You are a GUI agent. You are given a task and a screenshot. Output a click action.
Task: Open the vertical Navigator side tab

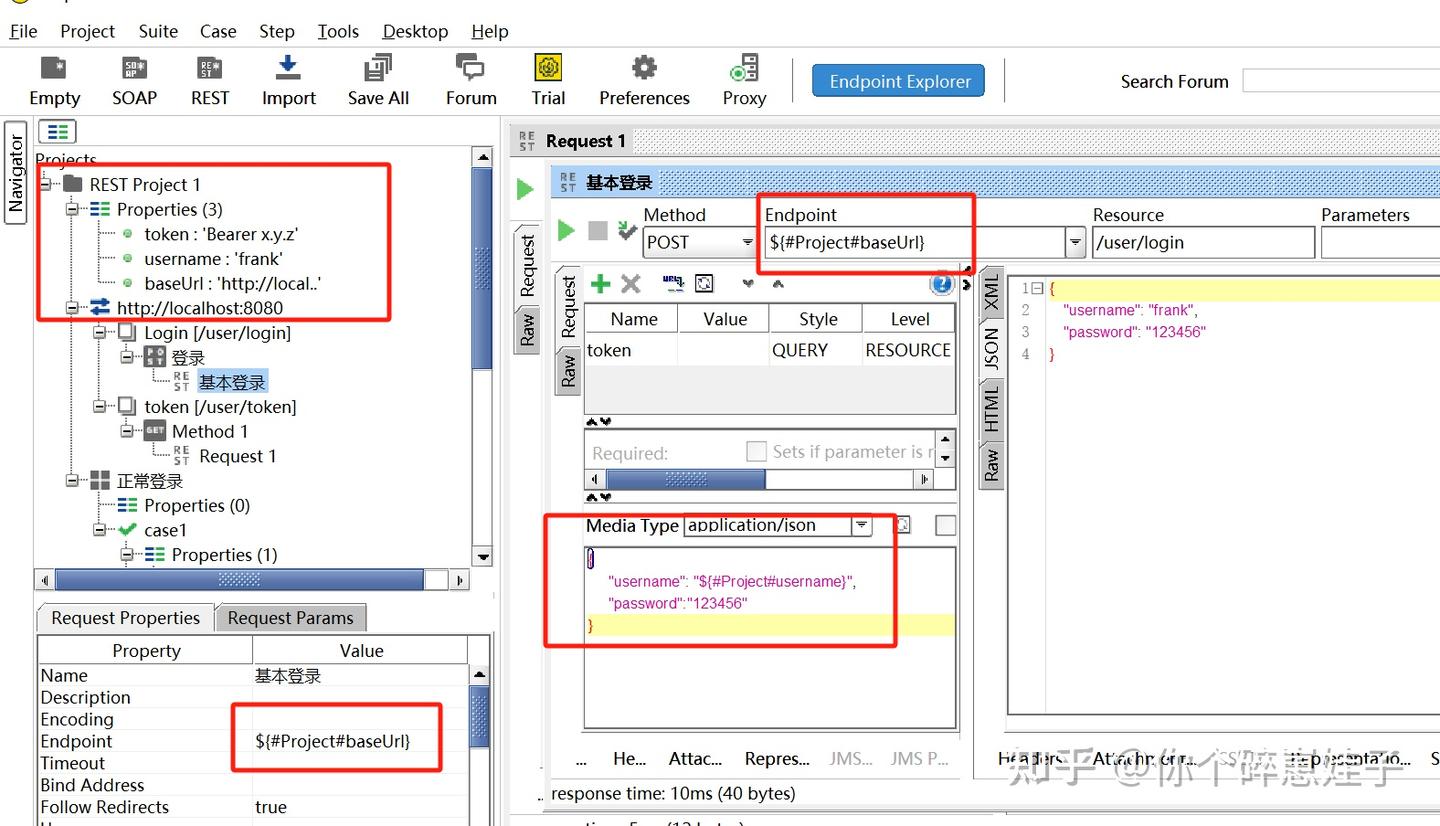click(15, 174)
